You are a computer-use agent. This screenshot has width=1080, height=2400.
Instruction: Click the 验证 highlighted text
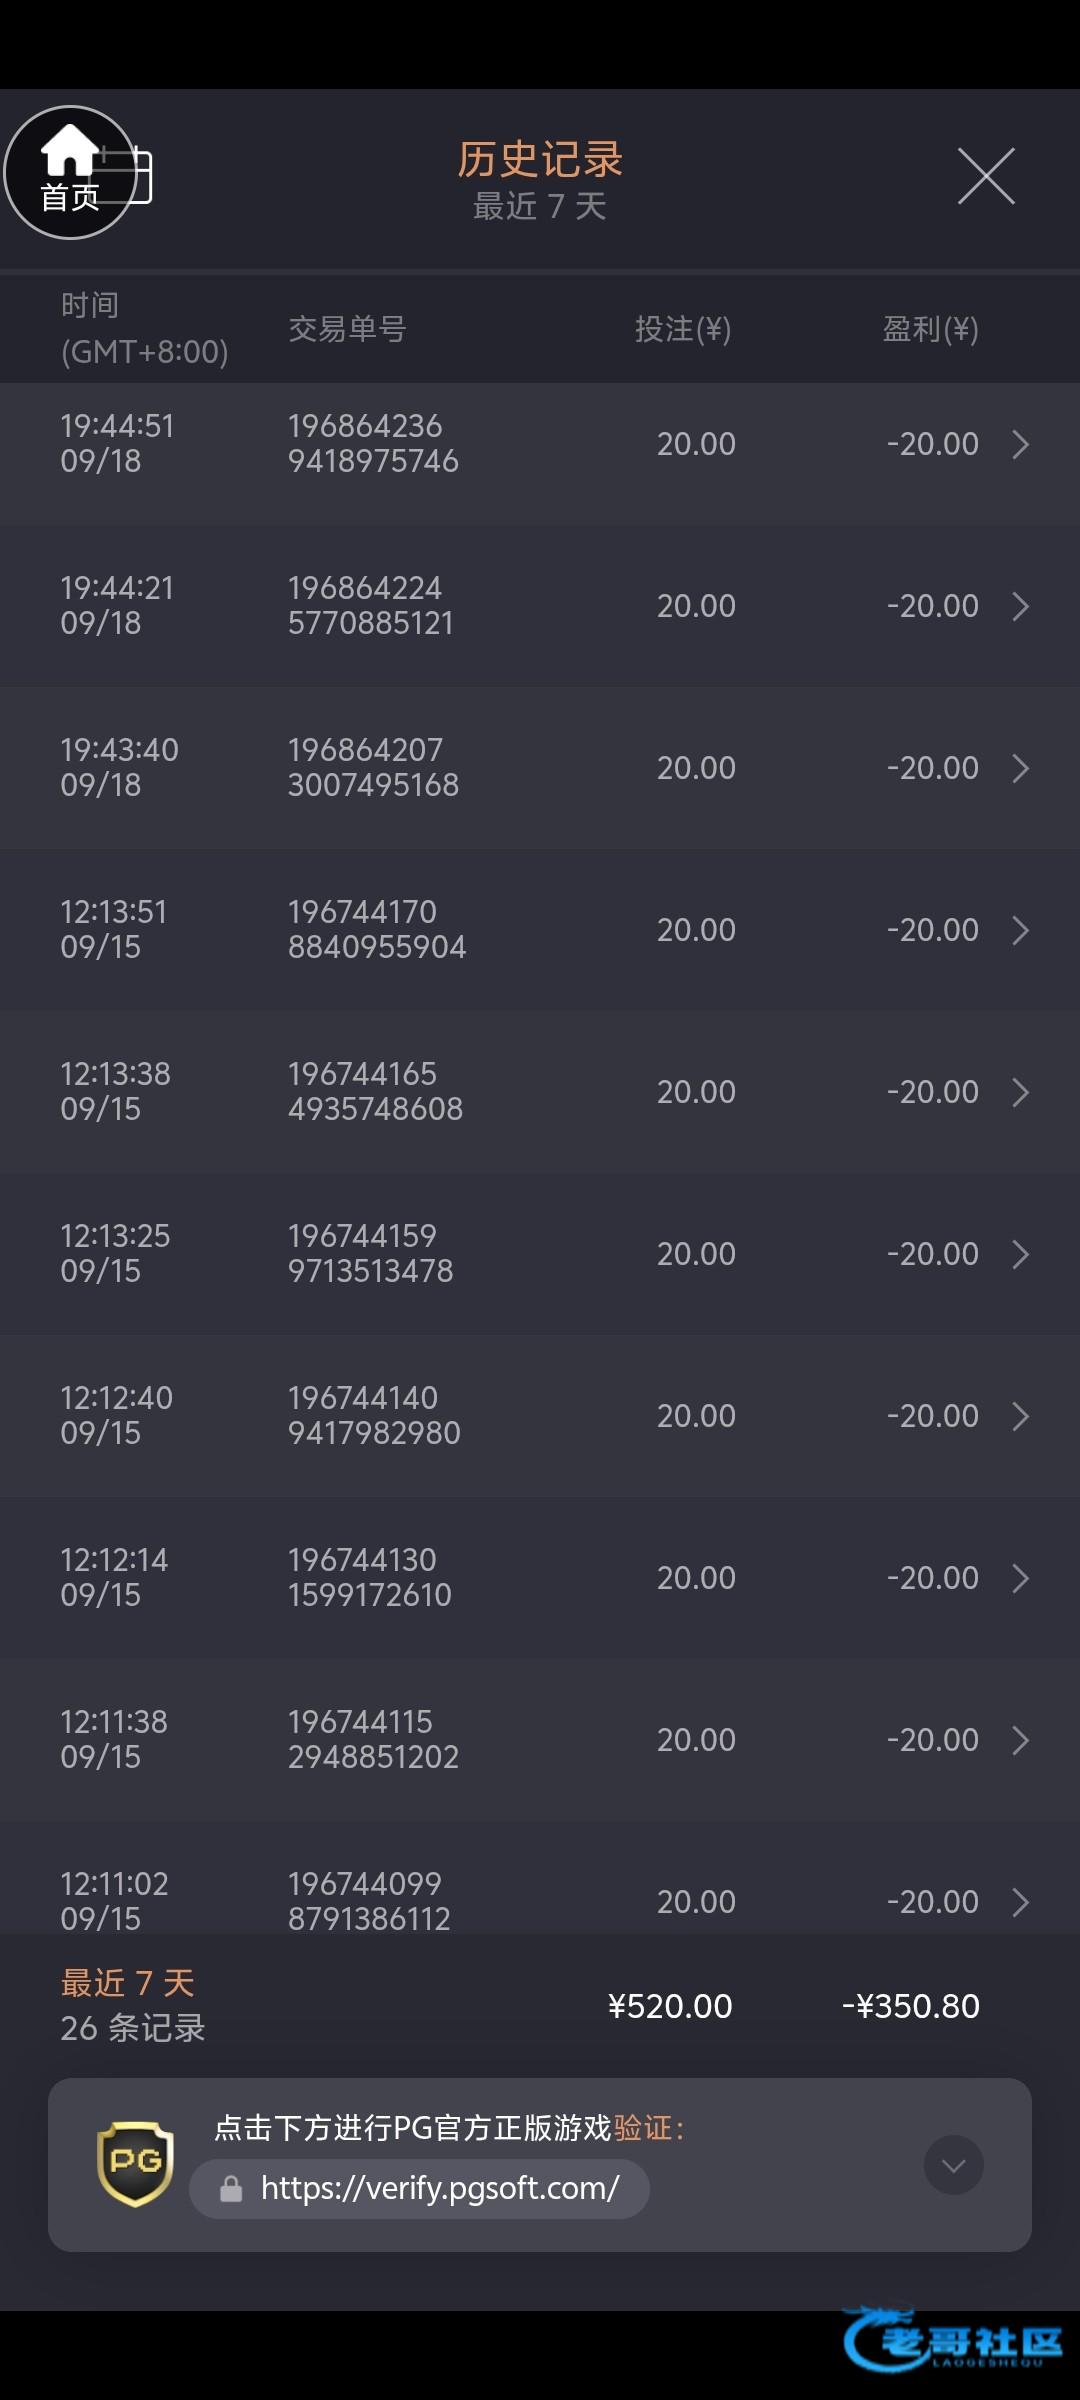[x=642, y=2128]
